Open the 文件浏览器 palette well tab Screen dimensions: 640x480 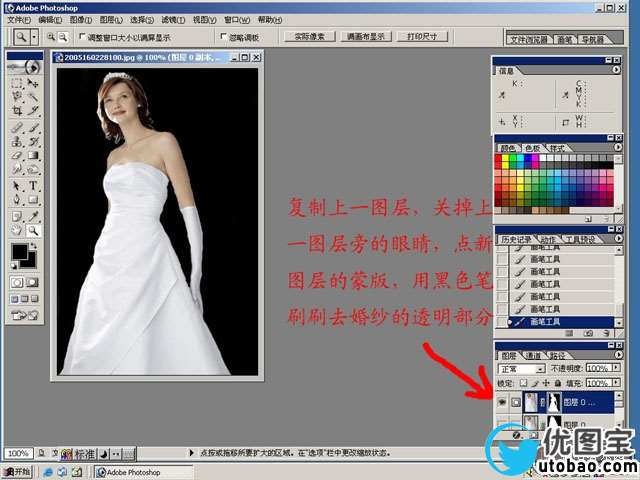pyautogui.click(x=529, y=40)
